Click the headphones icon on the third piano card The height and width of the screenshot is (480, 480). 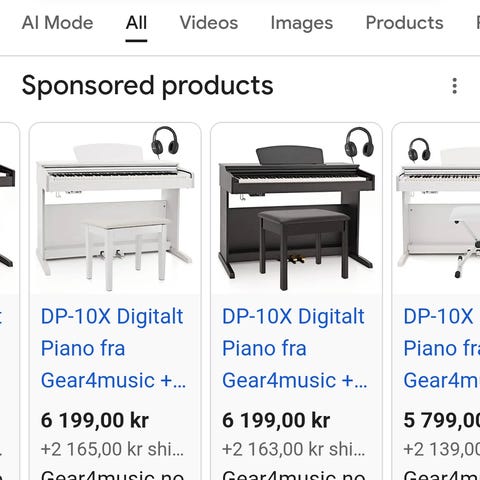419,150
